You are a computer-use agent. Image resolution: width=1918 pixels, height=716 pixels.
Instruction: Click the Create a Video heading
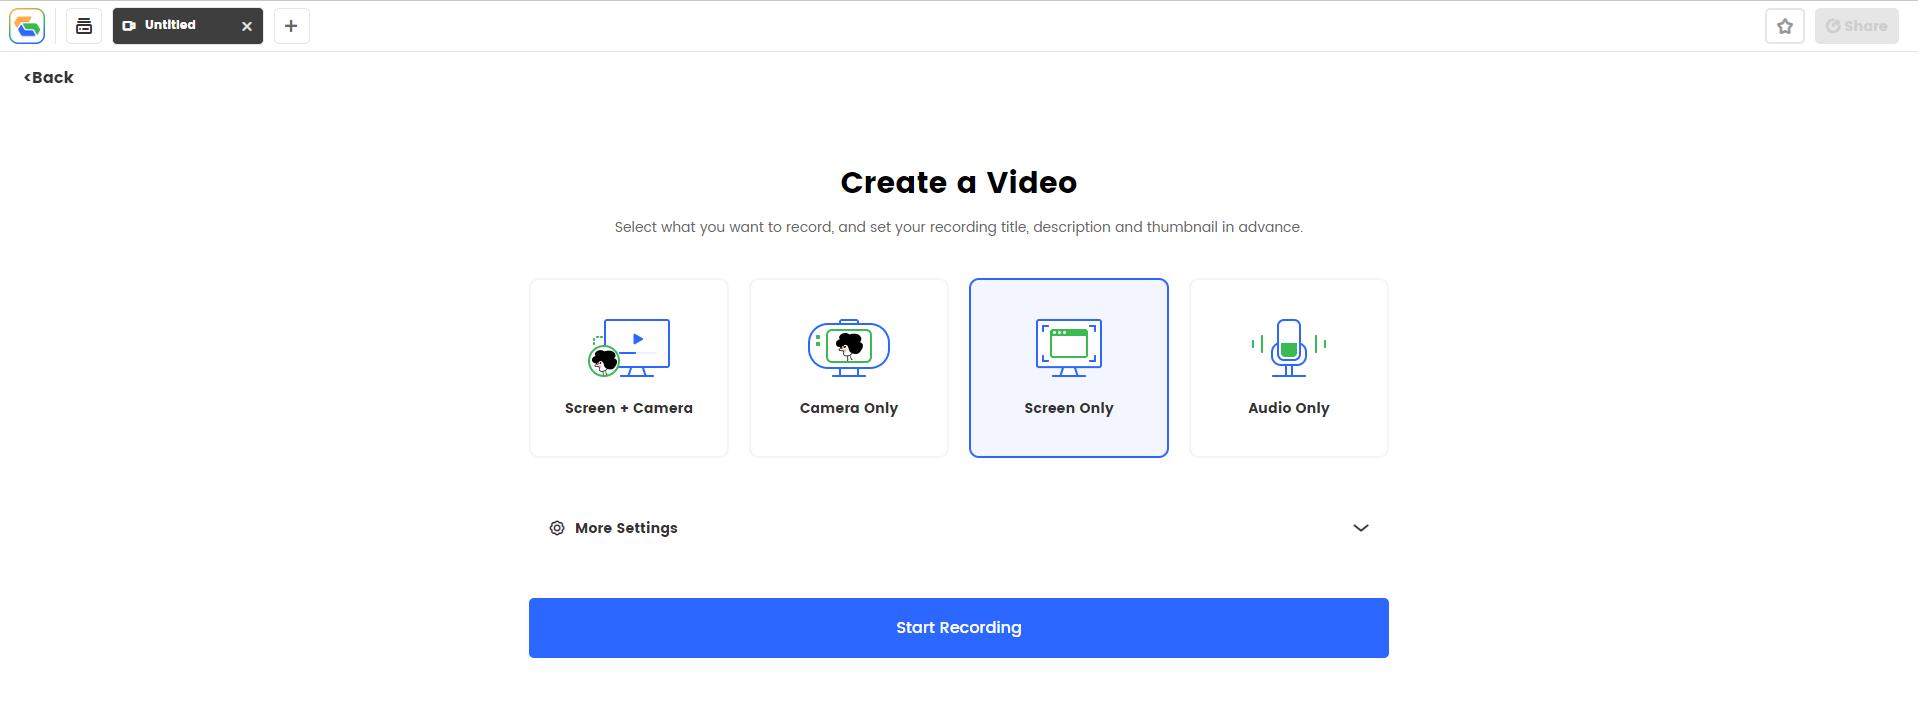959,183
